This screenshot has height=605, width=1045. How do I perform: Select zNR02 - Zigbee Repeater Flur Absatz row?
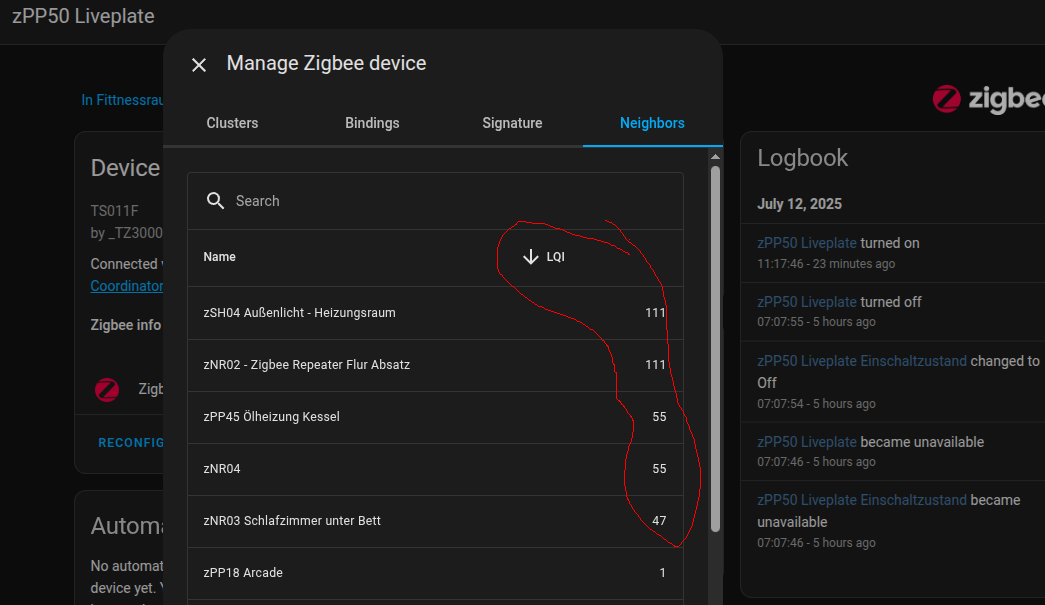(x=435, y=365)
